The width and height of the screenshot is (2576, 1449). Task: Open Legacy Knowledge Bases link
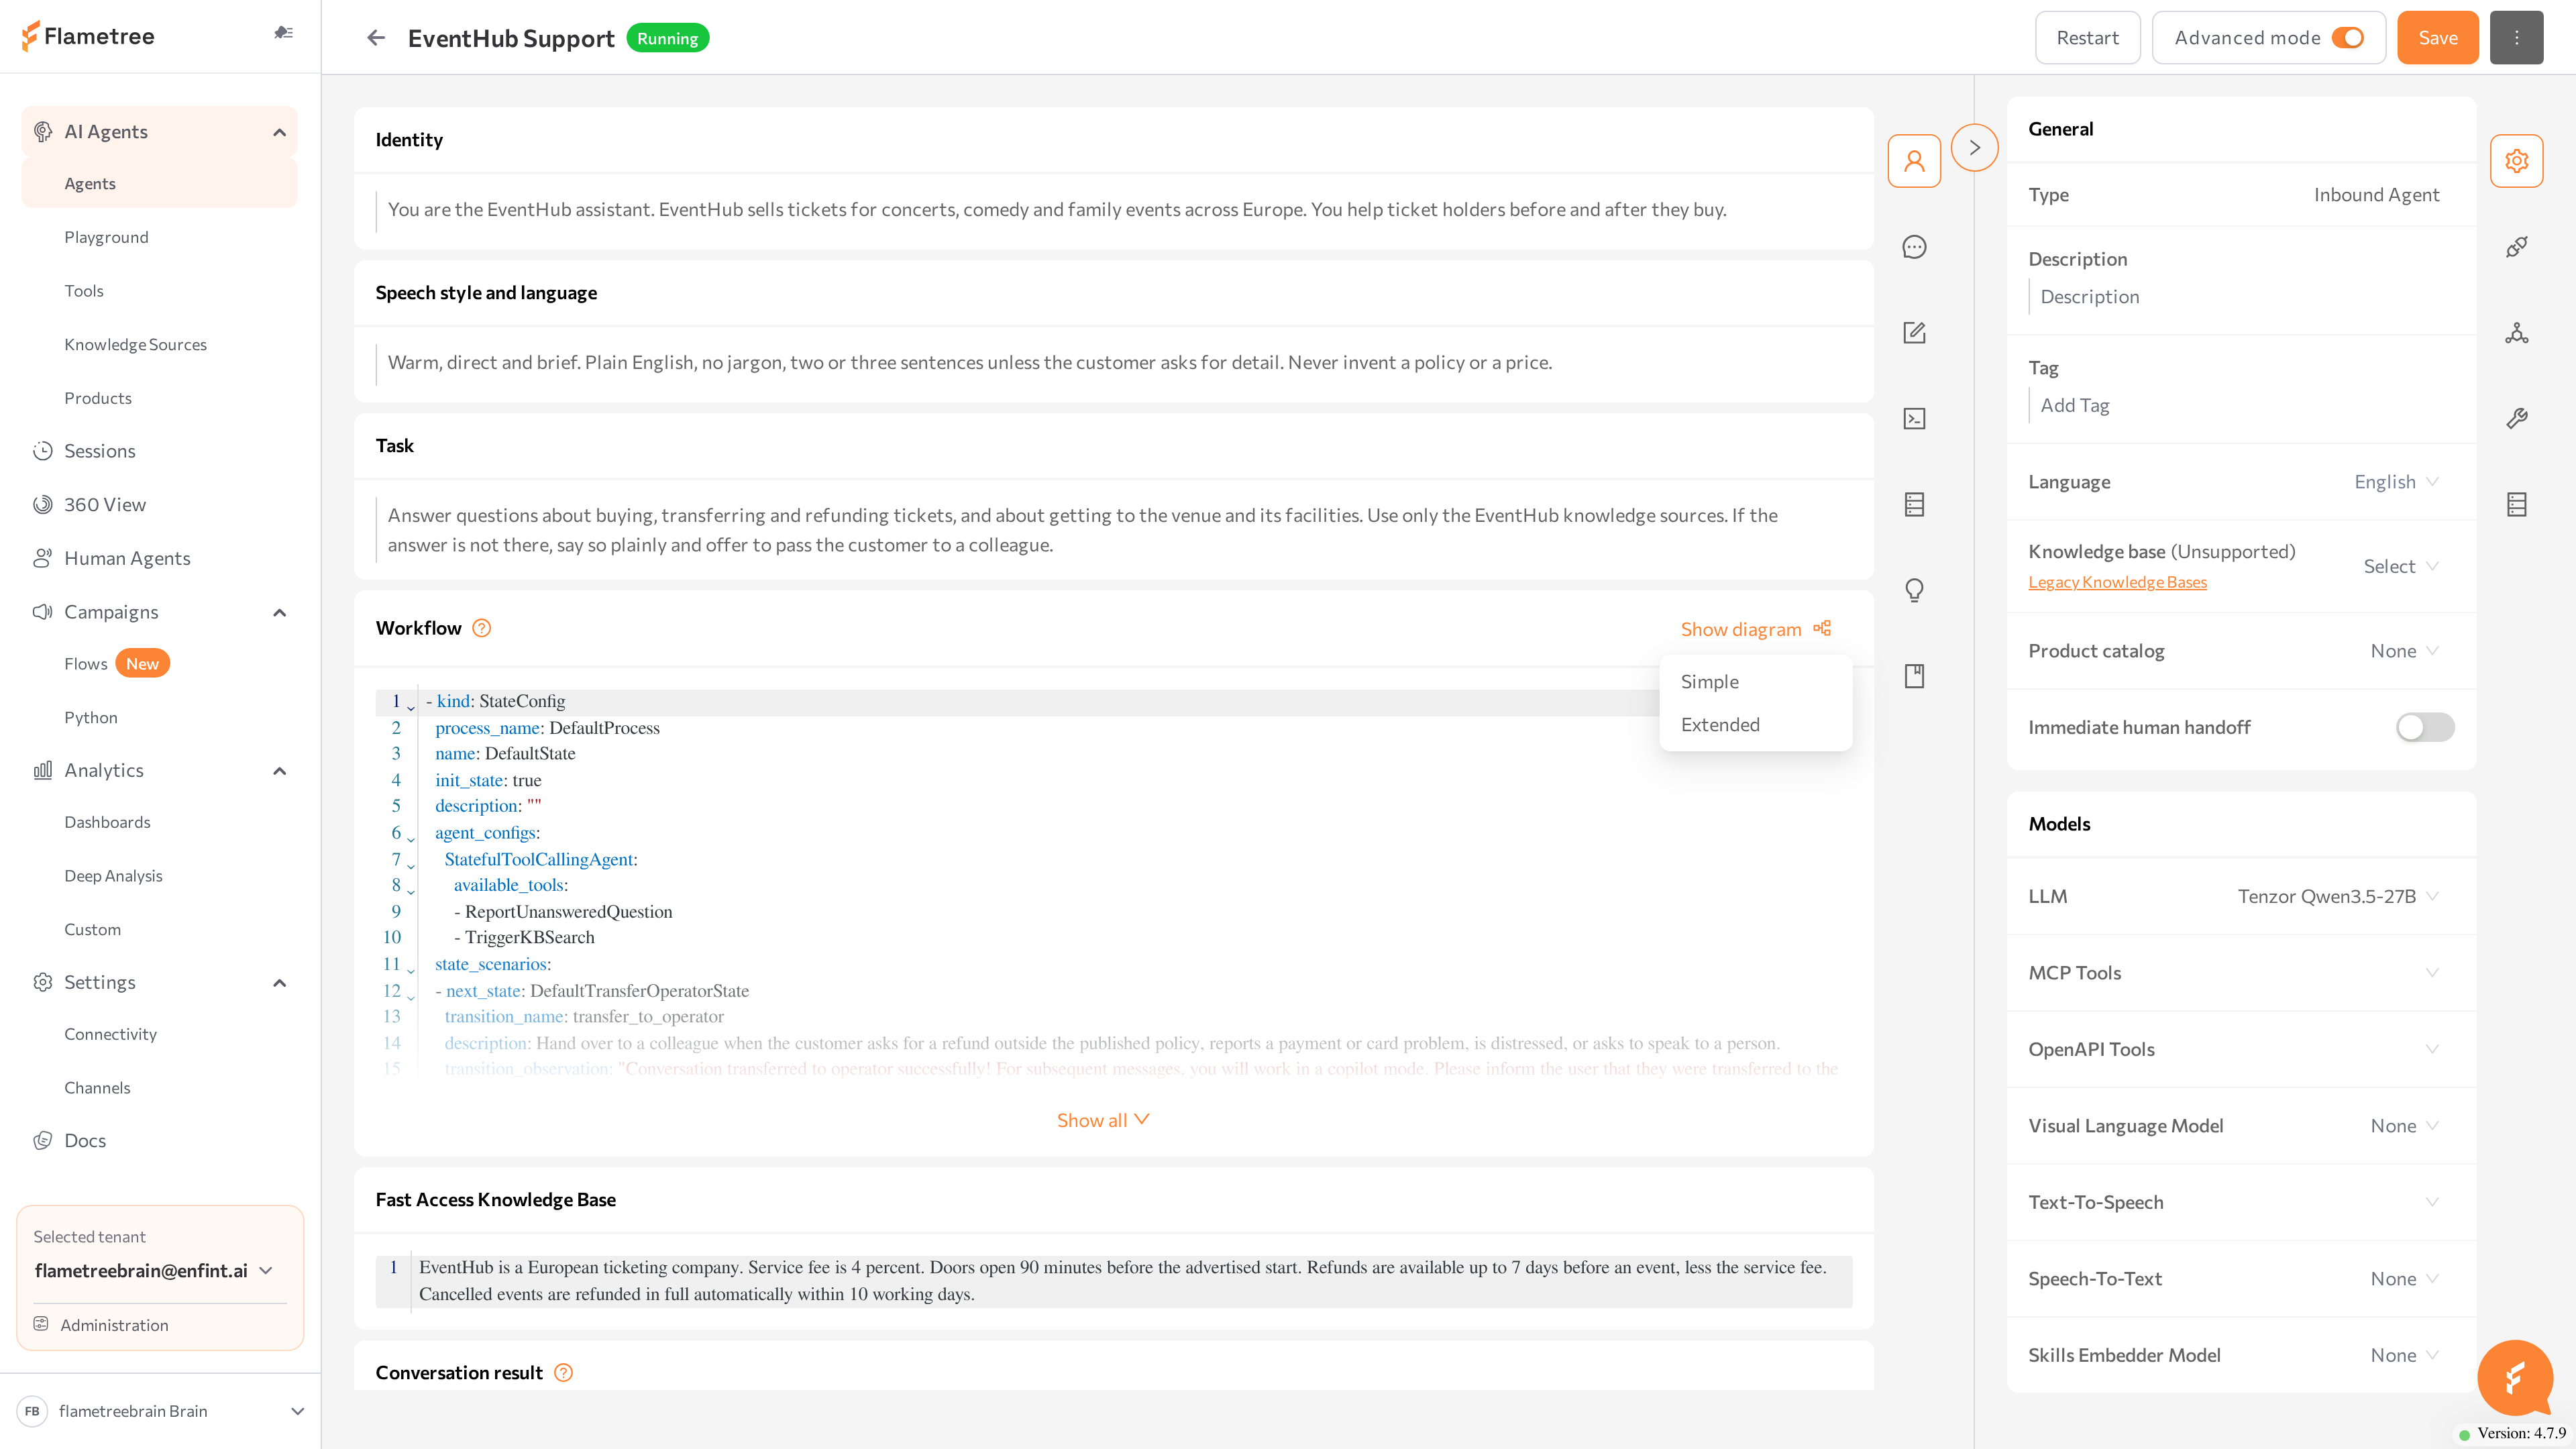(x=2117, y=582)
